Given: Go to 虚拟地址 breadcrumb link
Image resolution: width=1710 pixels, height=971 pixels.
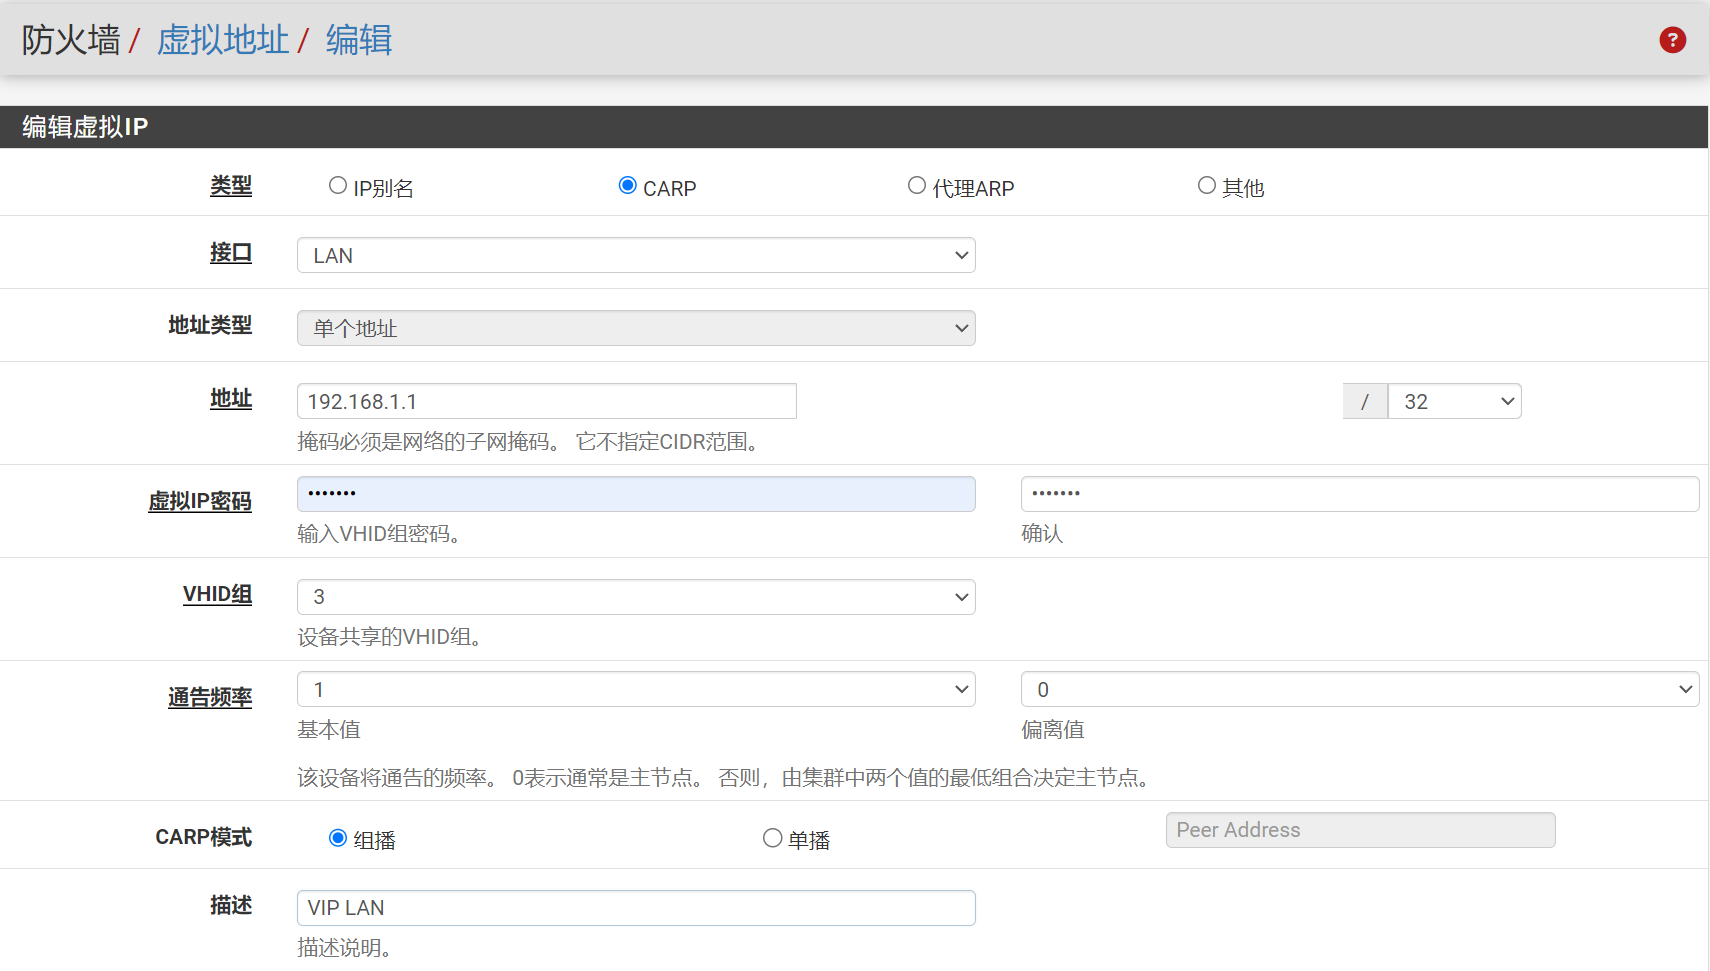Looking at the screenshot, I should point(223,40).
